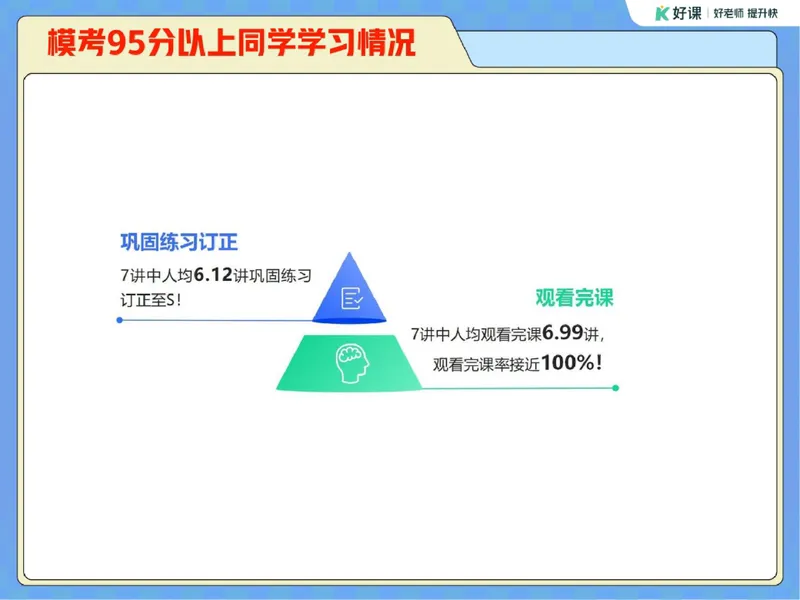Click the brain head icon in green trapezoid
The width and height of the screenshot is (800, 600).
click(352, 363)
